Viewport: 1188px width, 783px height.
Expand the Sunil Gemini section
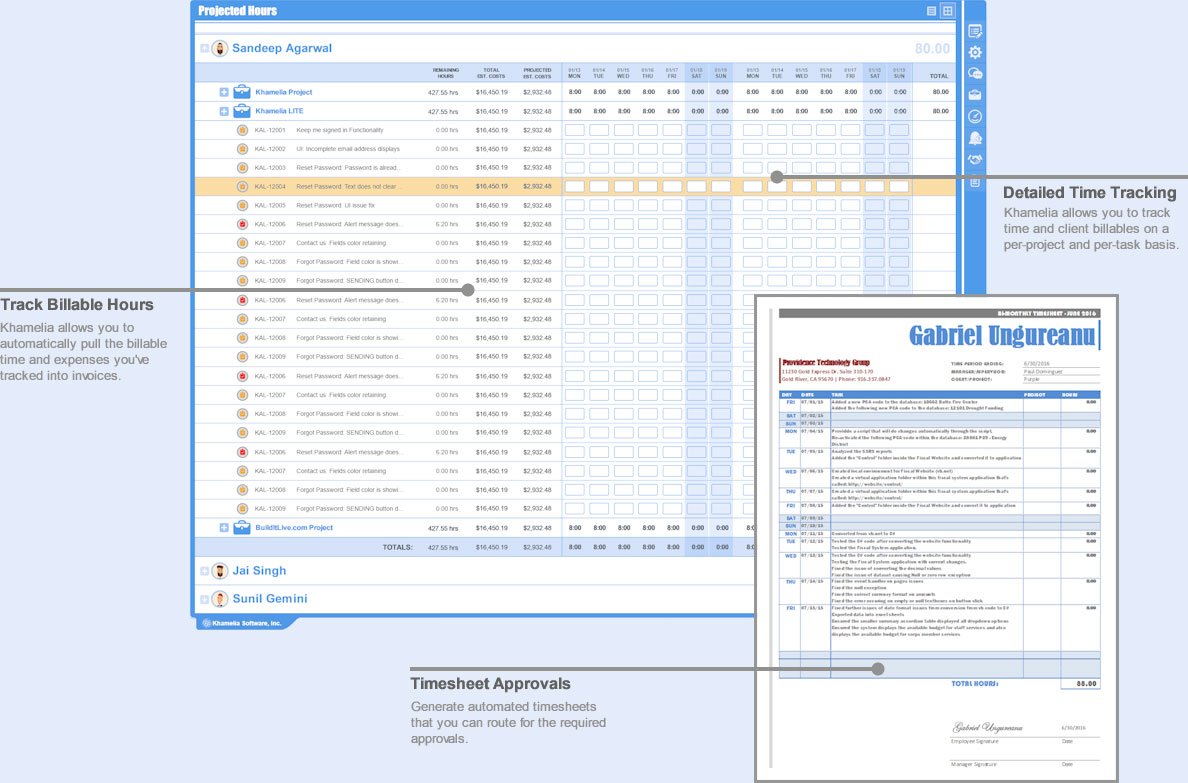[x=205, y=599]
